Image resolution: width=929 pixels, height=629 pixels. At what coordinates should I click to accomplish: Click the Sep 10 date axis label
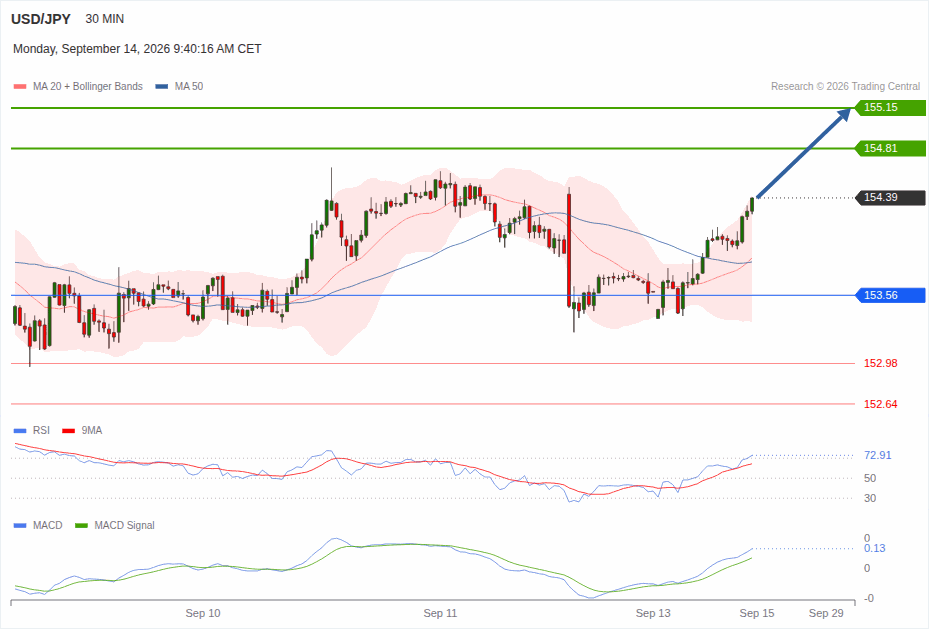point(203,613)
